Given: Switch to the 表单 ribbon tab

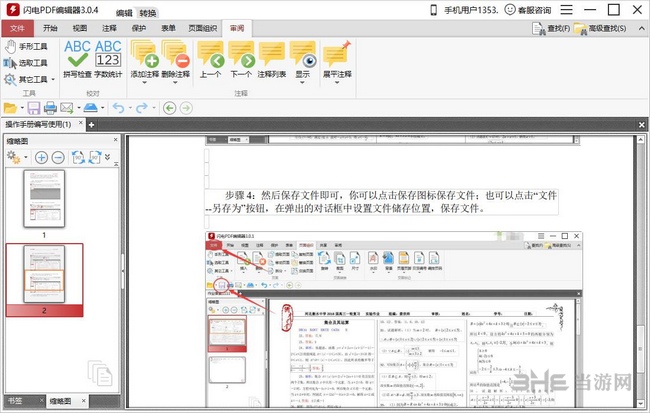Looking at the screenshot, I should (x=168, y=28).
